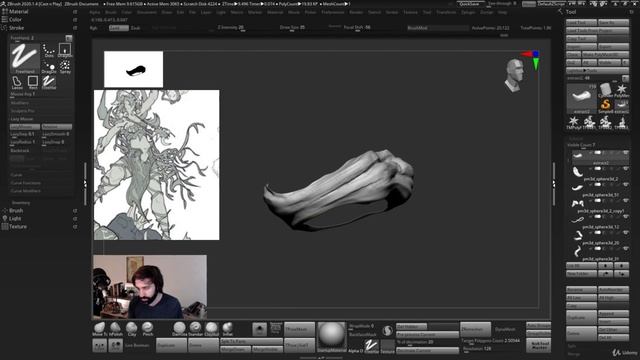Pick the Cylinder3D tool thumbnail
The image size is (640, 360).
click(x=606, y=90)
